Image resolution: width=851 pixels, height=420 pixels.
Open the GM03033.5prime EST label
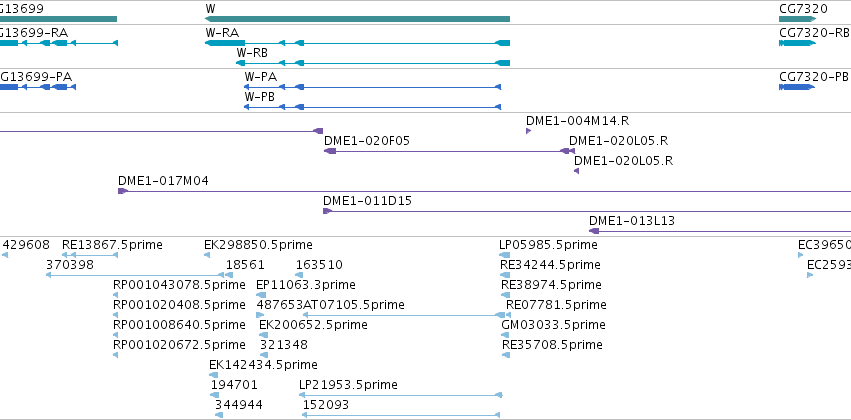point(554,326)
